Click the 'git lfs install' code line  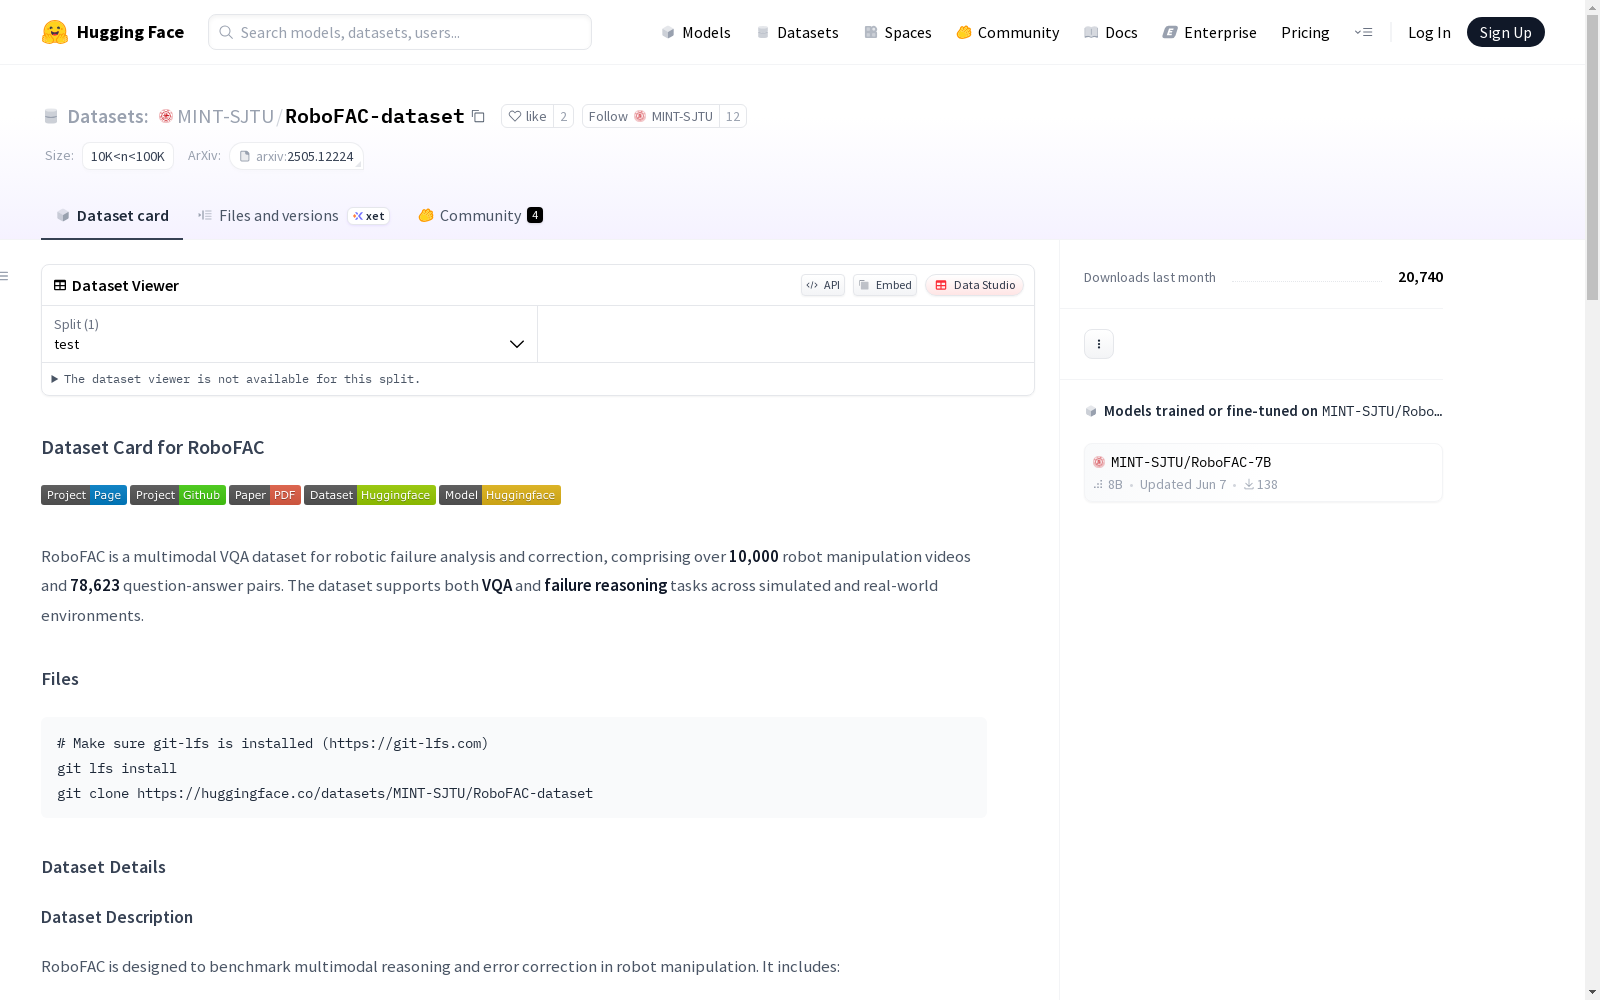(x=117, y=768)
